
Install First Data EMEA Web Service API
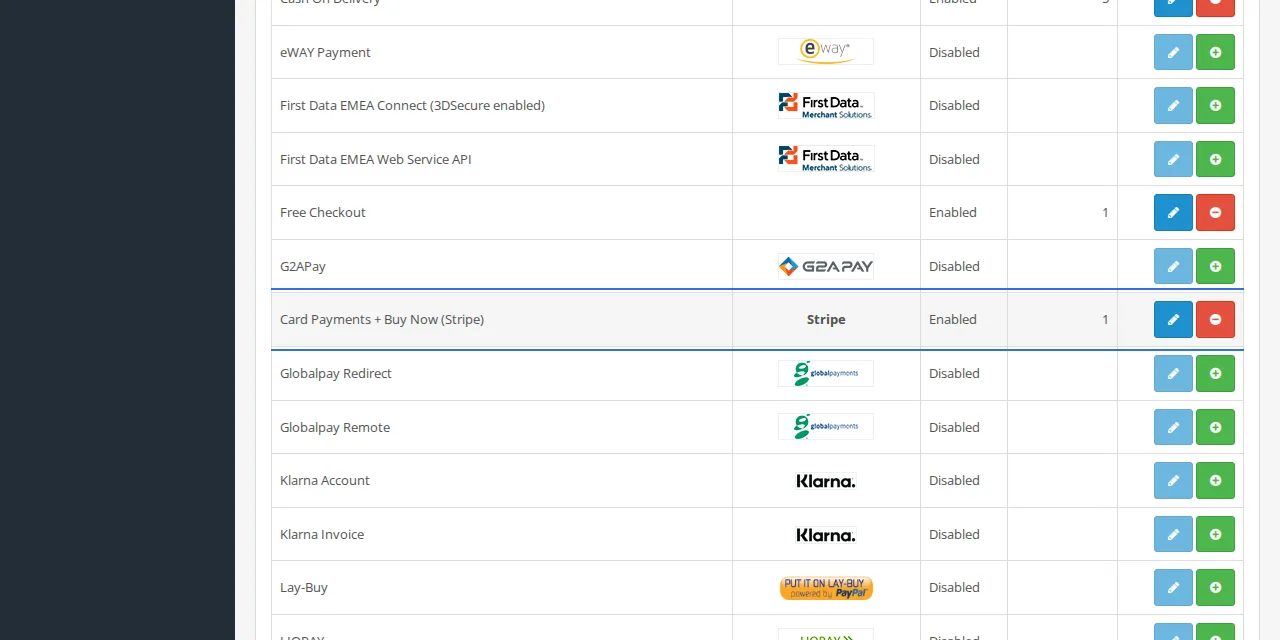click(x=1215, y=159)
